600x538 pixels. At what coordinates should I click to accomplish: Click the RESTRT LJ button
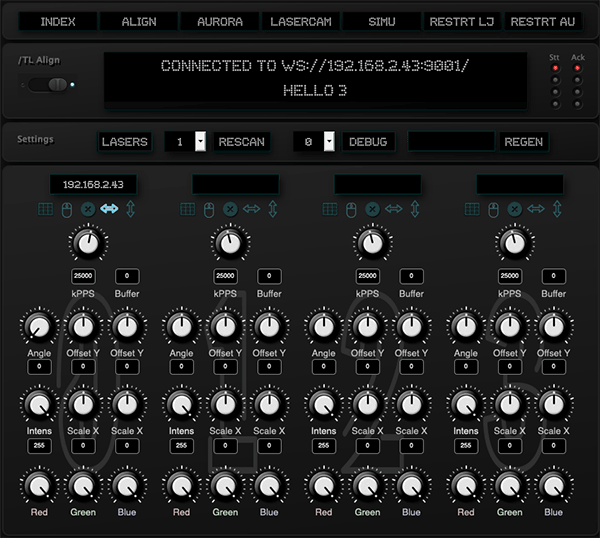click(x=461, y=21)
